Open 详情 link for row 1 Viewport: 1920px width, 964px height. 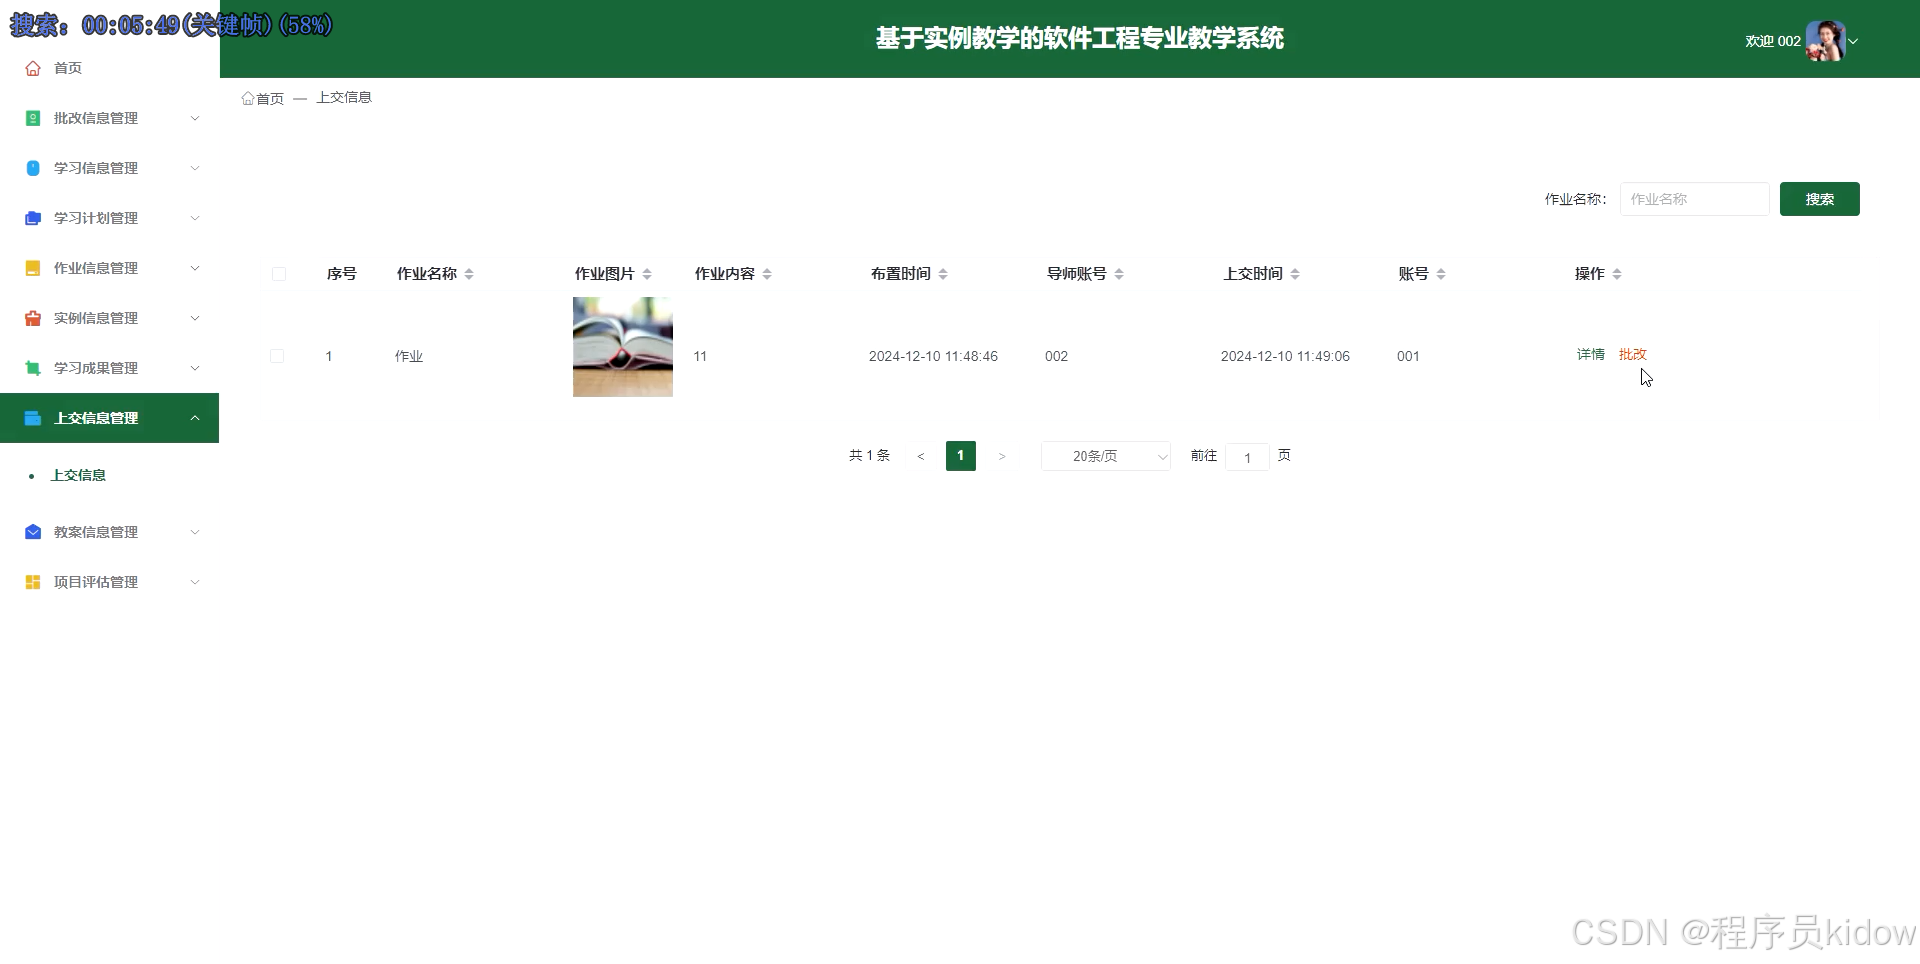[x=1590, y=354]
